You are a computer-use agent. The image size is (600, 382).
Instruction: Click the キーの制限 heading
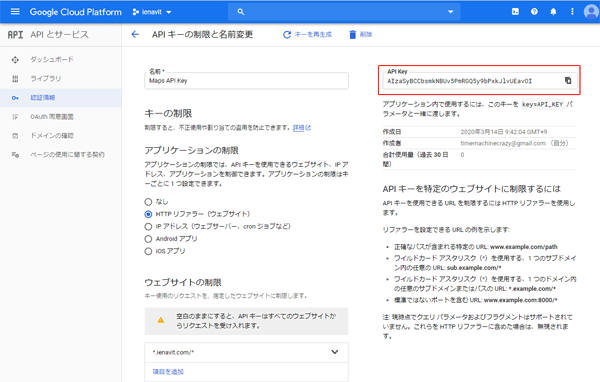168,113
